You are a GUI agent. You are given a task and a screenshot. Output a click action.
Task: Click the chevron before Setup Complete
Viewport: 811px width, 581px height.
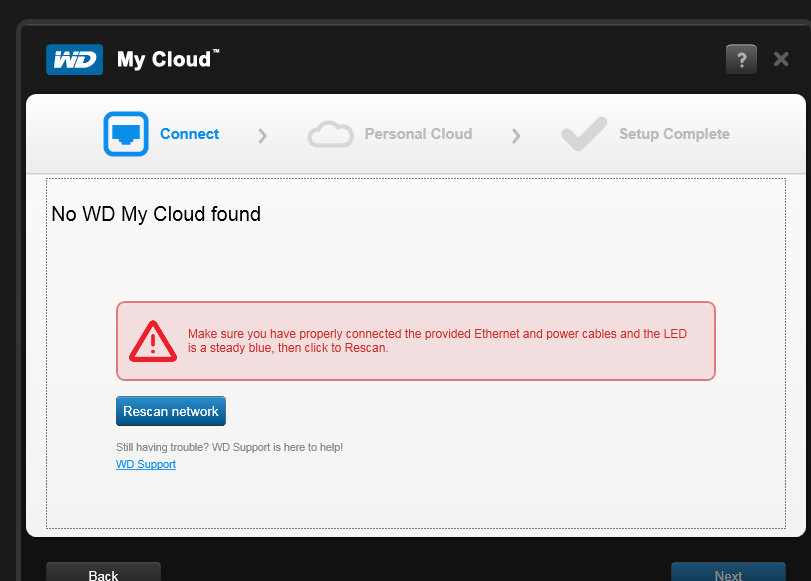516,135
